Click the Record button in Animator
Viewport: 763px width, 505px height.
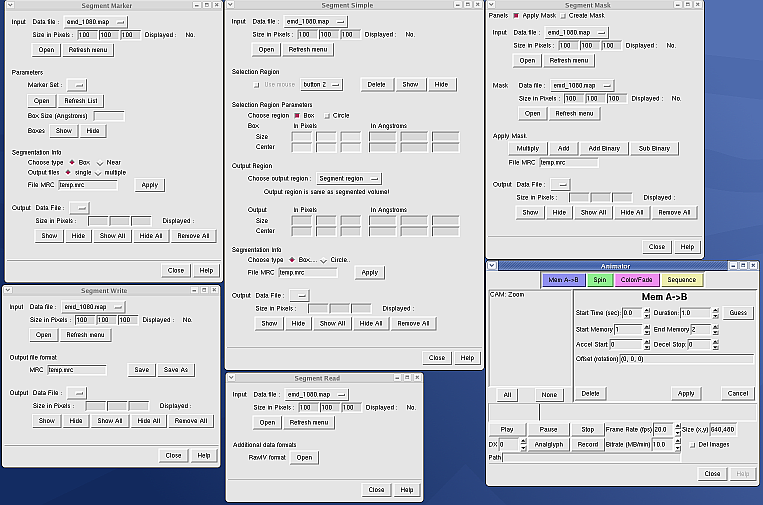coord(587,444)
